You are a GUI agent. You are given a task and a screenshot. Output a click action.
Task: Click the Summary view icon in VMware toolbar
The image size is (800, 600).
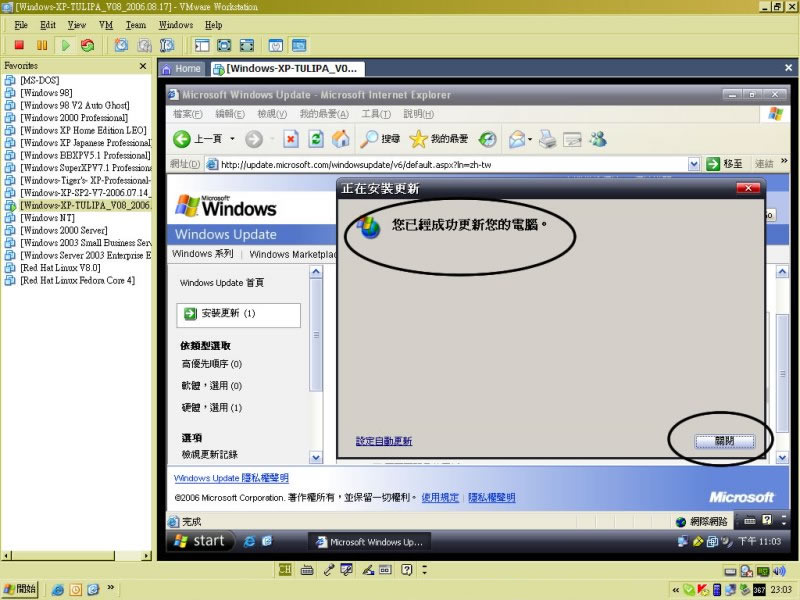click(x=276, y=45)
